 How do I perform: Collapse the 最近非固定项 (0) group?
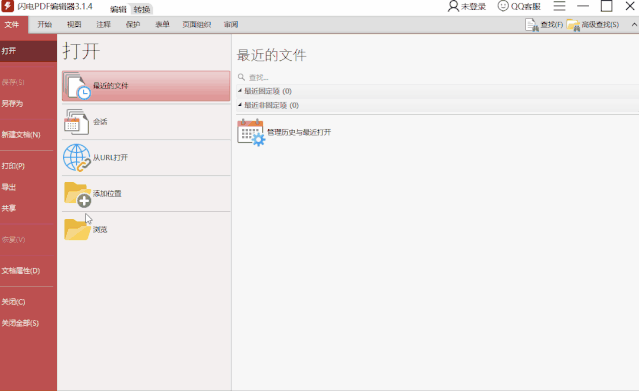pyautogui.click(x=240, y=105)
